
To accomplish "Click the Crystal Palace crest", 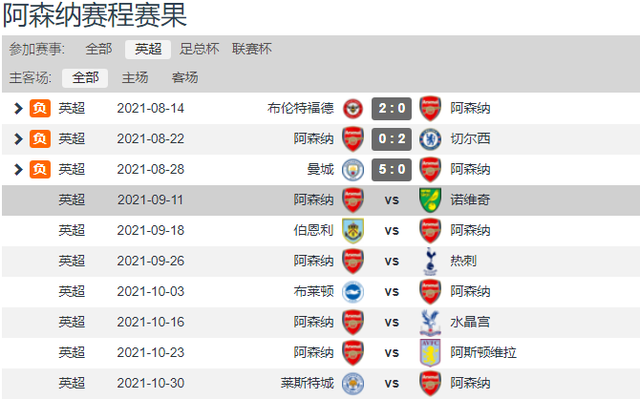I will [x=430, y=322].
